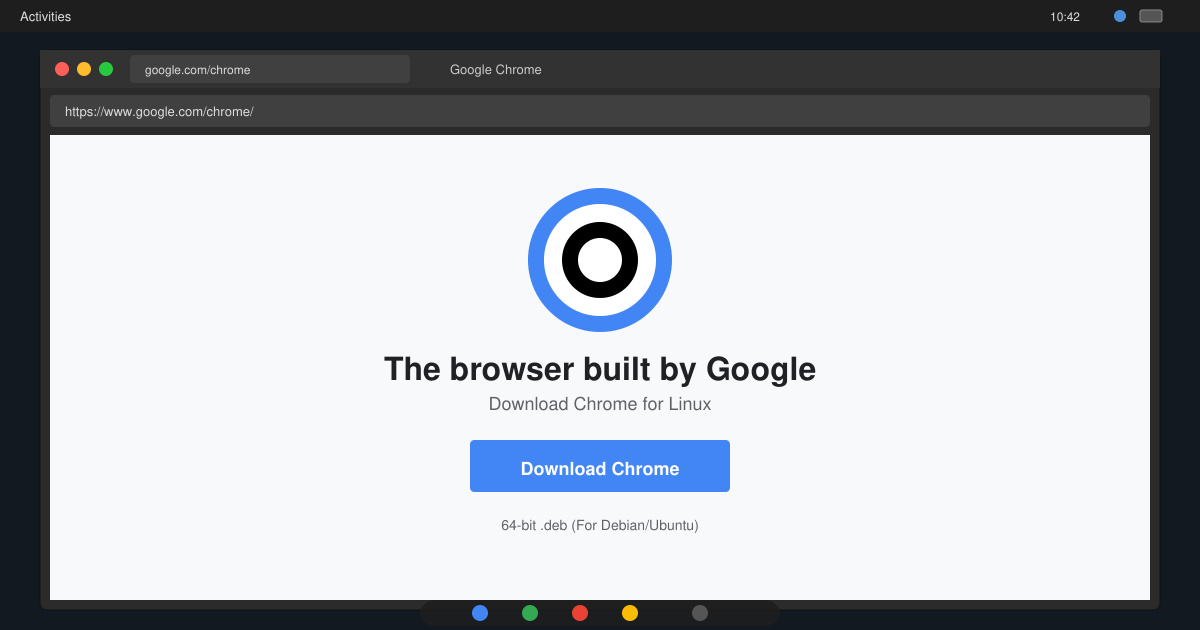Click the Google Chrome window title
Screen dimensions: 1200x630
click(496, 69)
